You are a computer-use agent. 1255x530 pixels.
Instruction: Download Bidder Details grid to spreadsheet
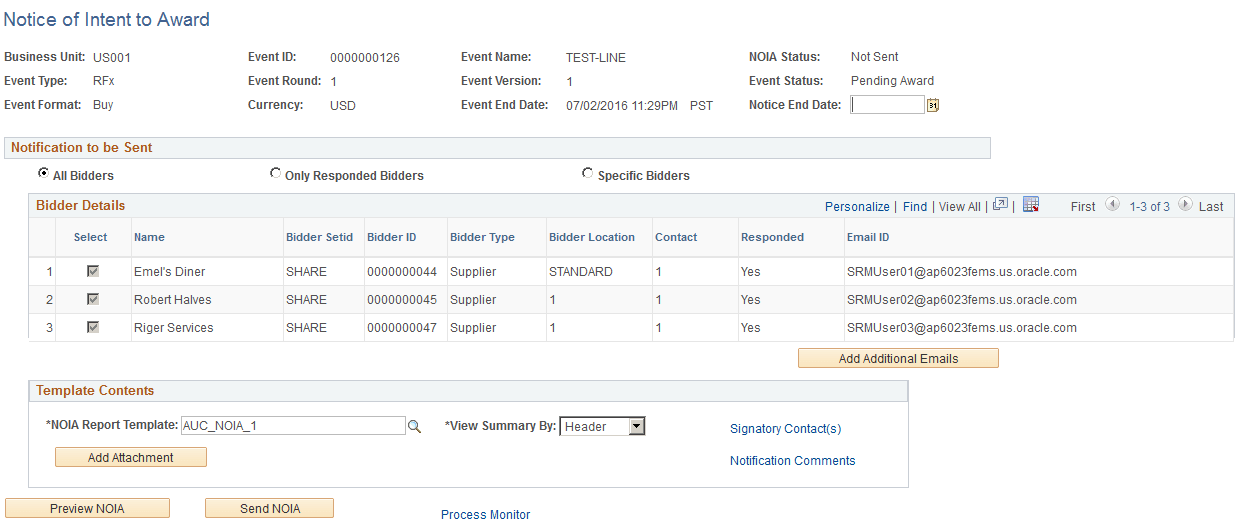click(1031, 205)
